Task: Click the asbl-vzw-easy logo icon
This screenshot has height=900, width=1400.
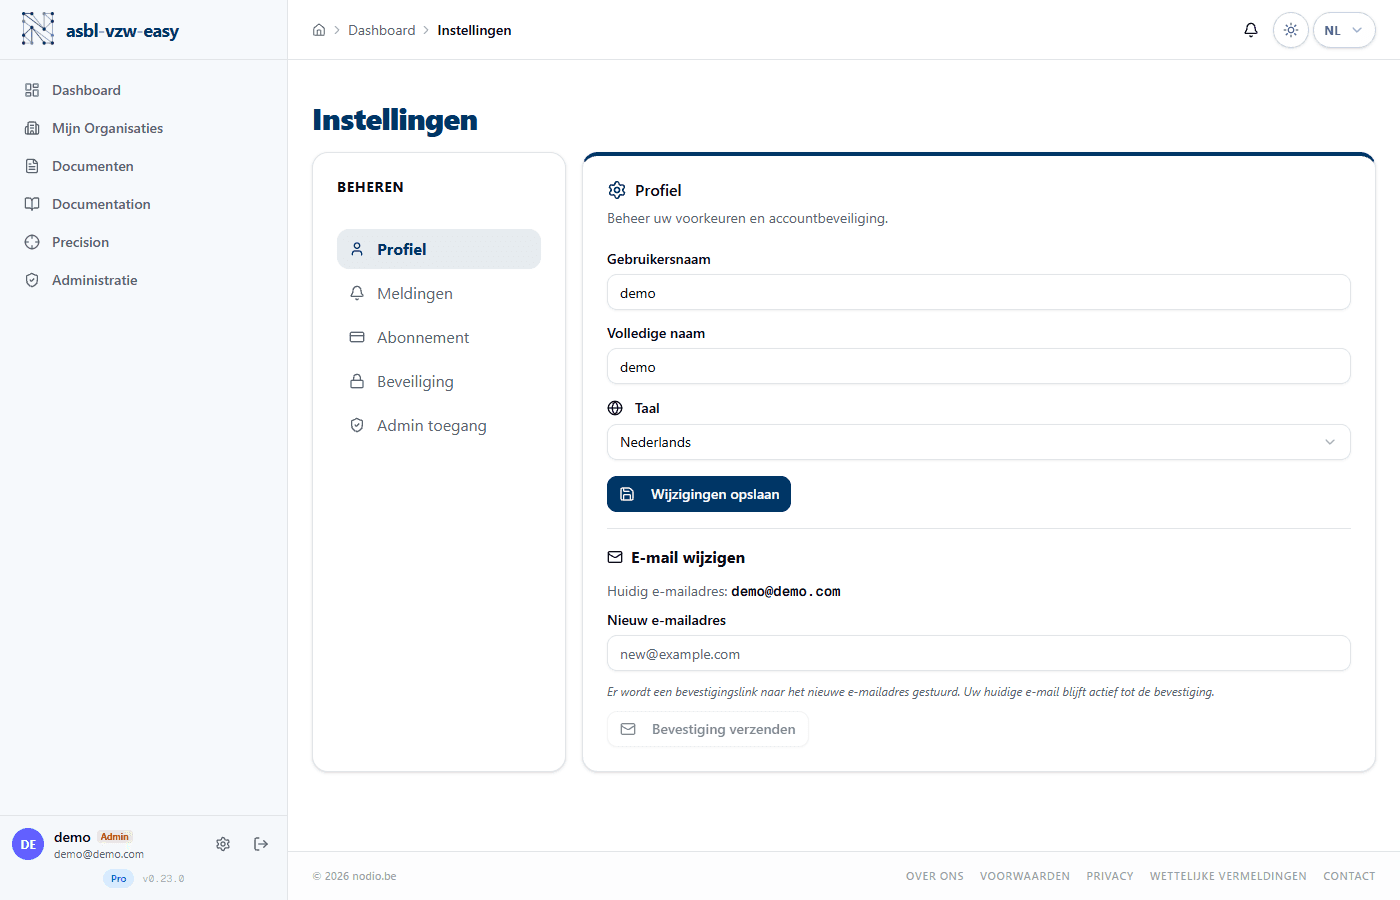Action: coord(38,29)
